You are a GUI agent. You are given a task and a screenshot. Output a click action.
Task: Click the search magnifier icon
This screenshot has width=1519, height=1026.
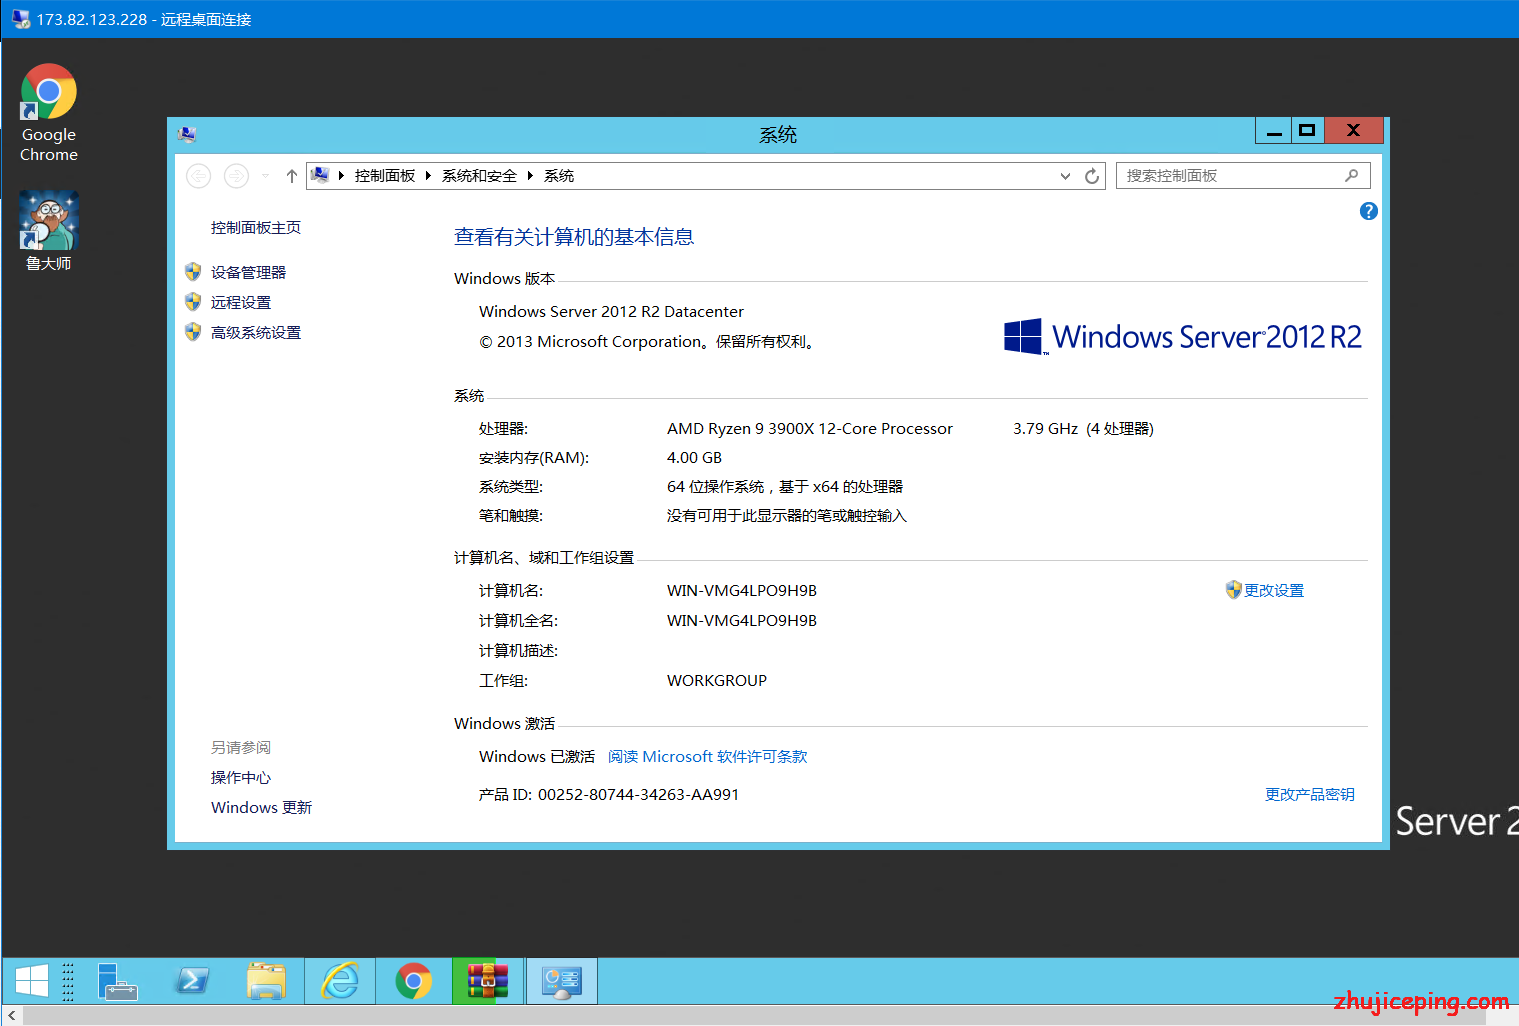point(1351,175)
